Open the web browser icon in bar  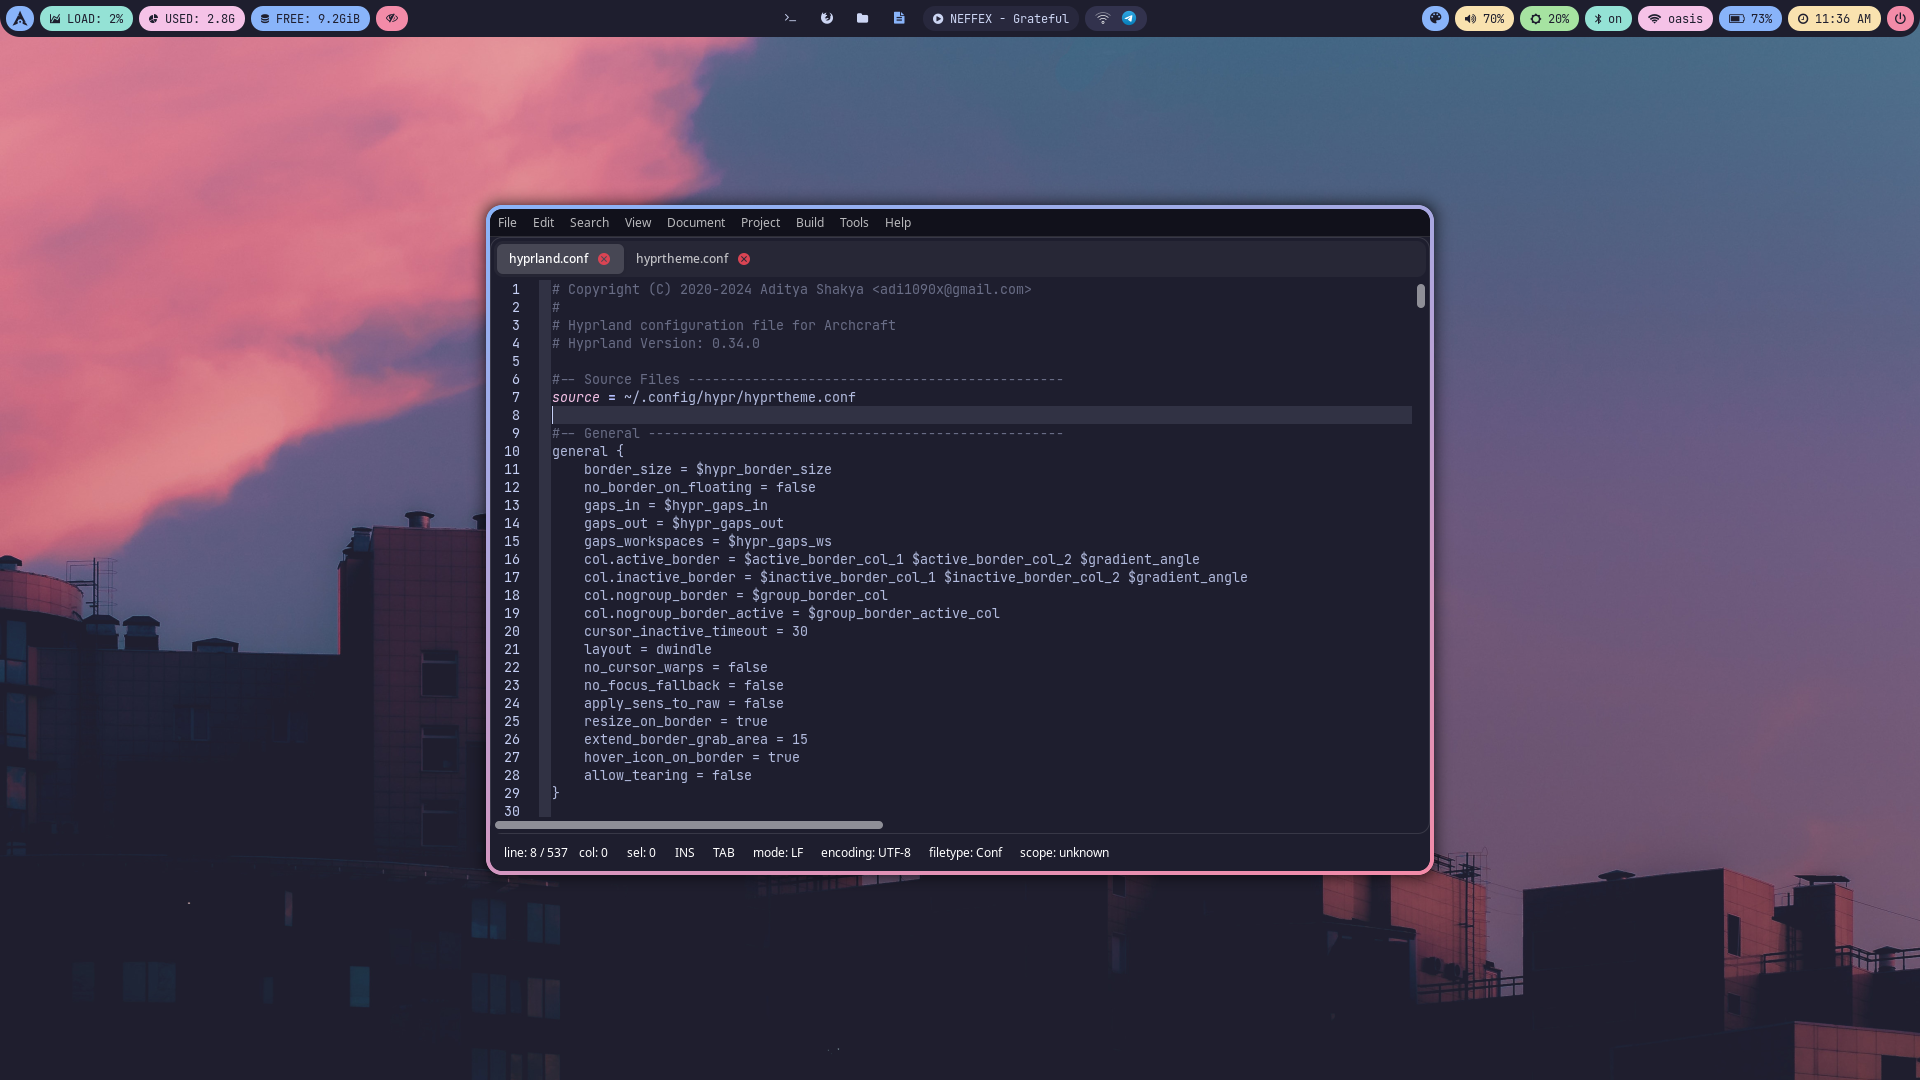click(827, 18)
